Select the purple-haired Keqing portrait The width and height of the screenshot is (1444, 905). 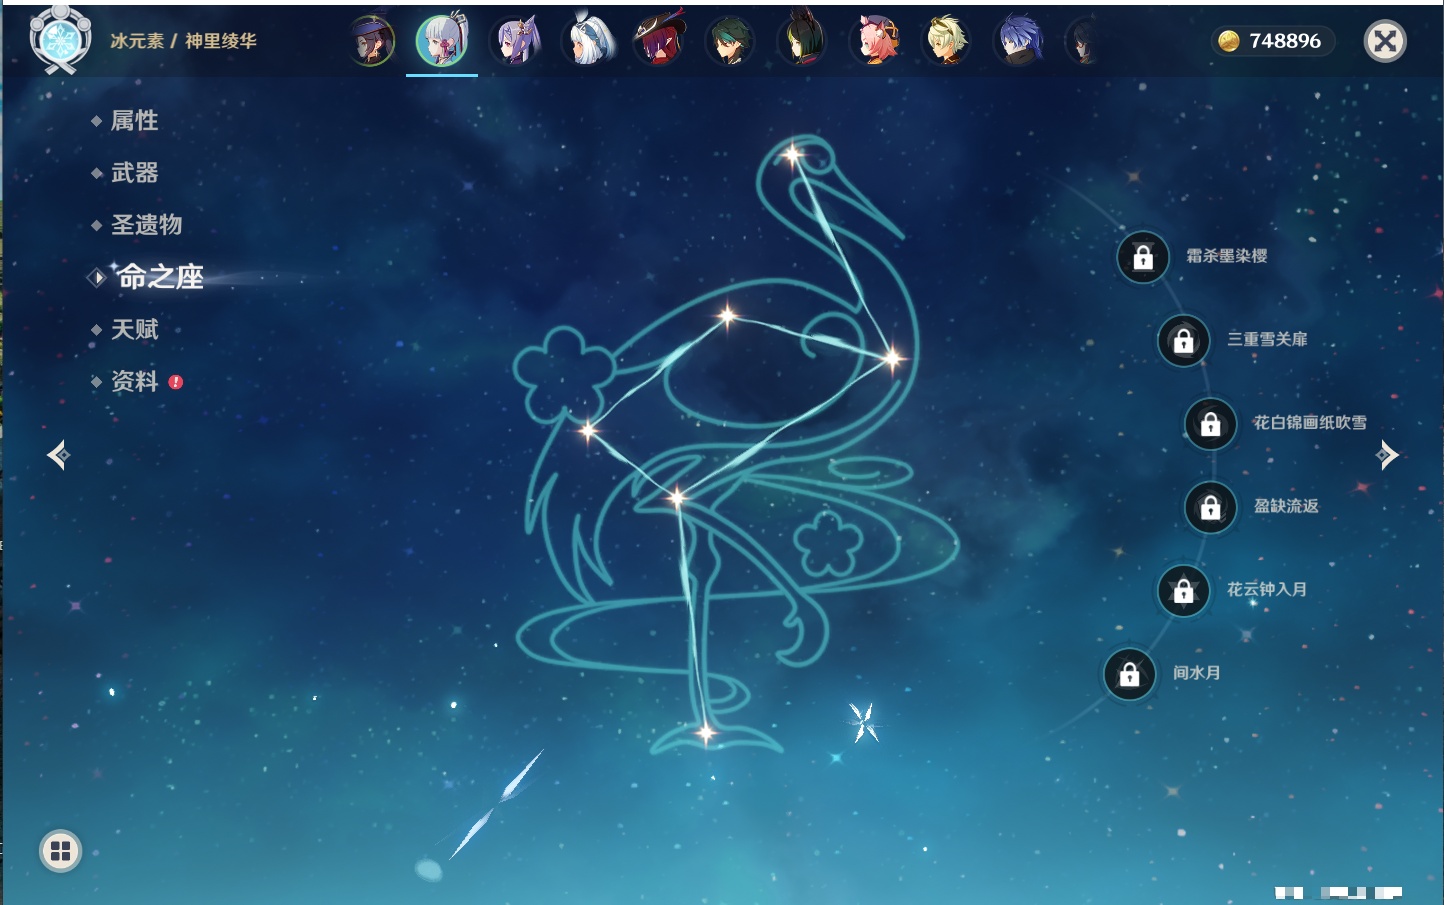[x=516, y=42]
